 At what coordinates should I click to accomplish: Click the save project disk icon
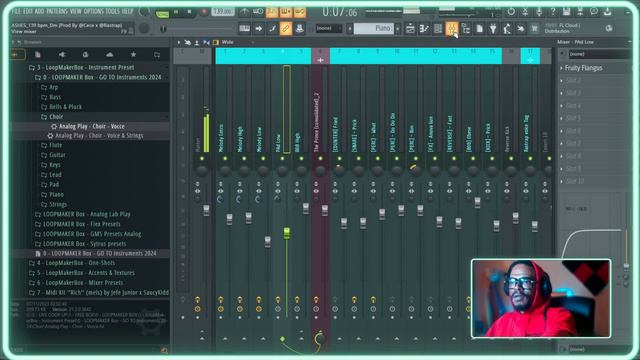coord(567,12)
